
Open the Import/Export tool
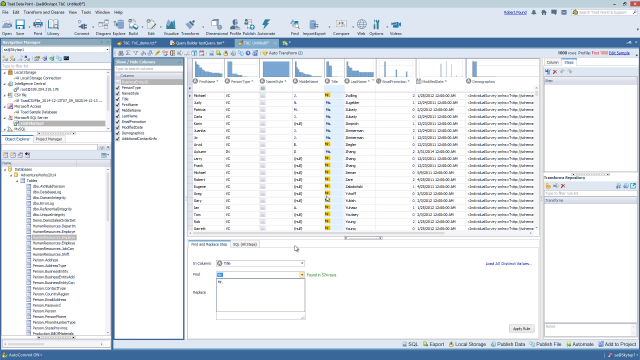click(x=314, y=27)
